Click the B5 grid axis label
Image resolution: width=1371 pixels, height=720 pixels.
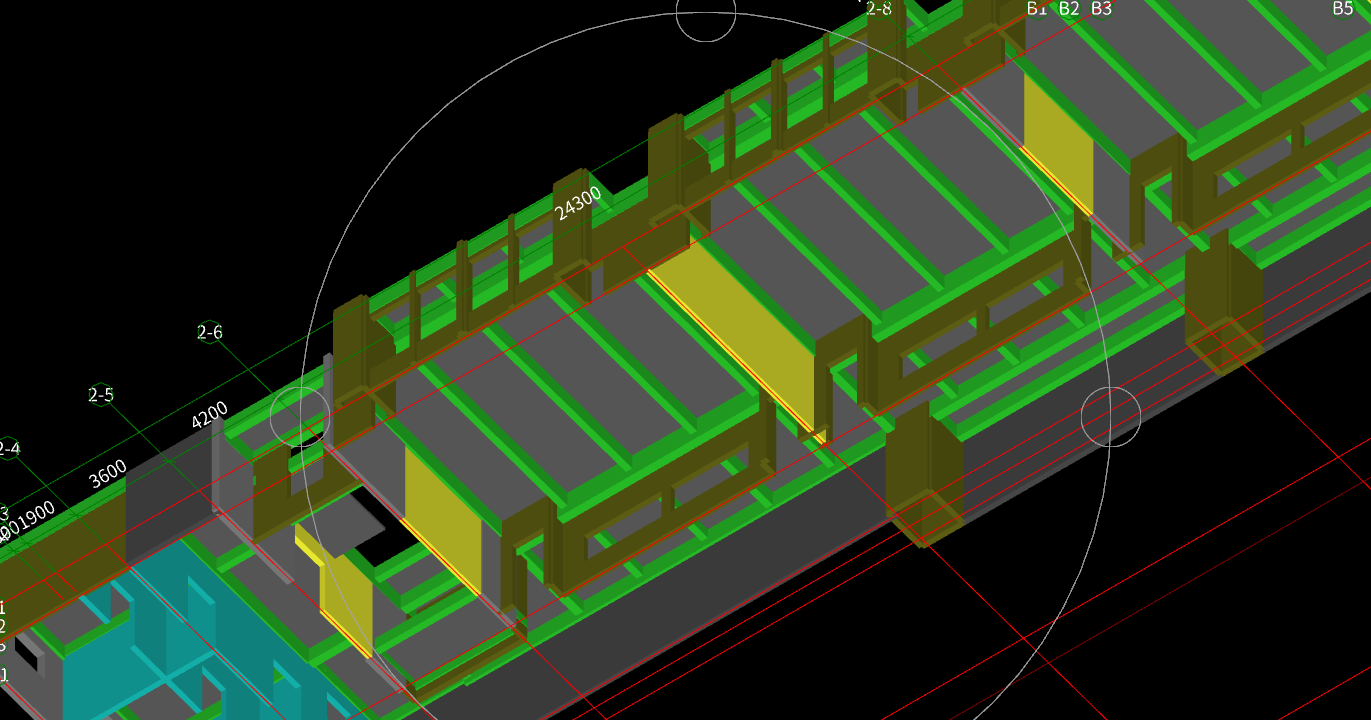click(1343, 8)
